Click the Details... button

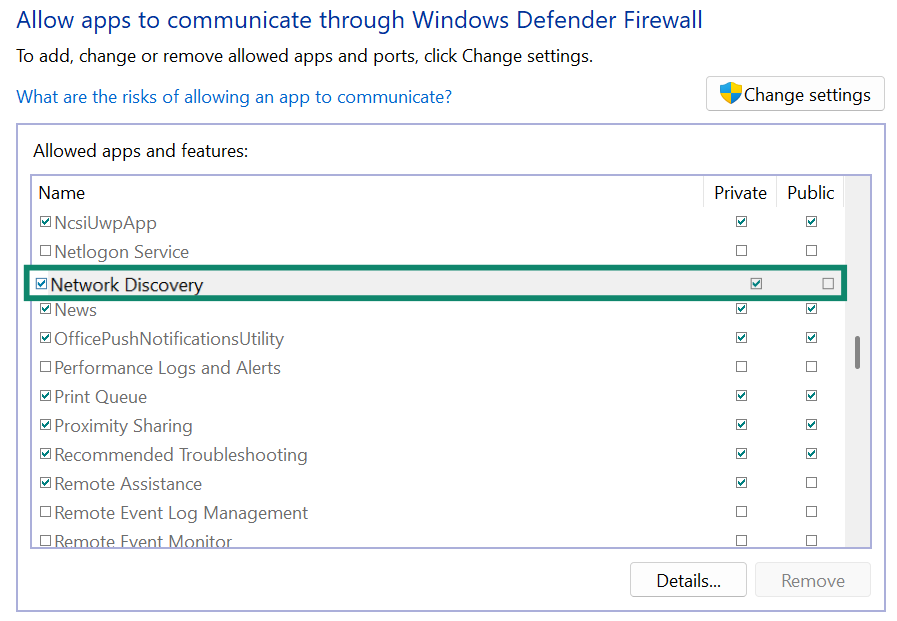click(687, 579)
